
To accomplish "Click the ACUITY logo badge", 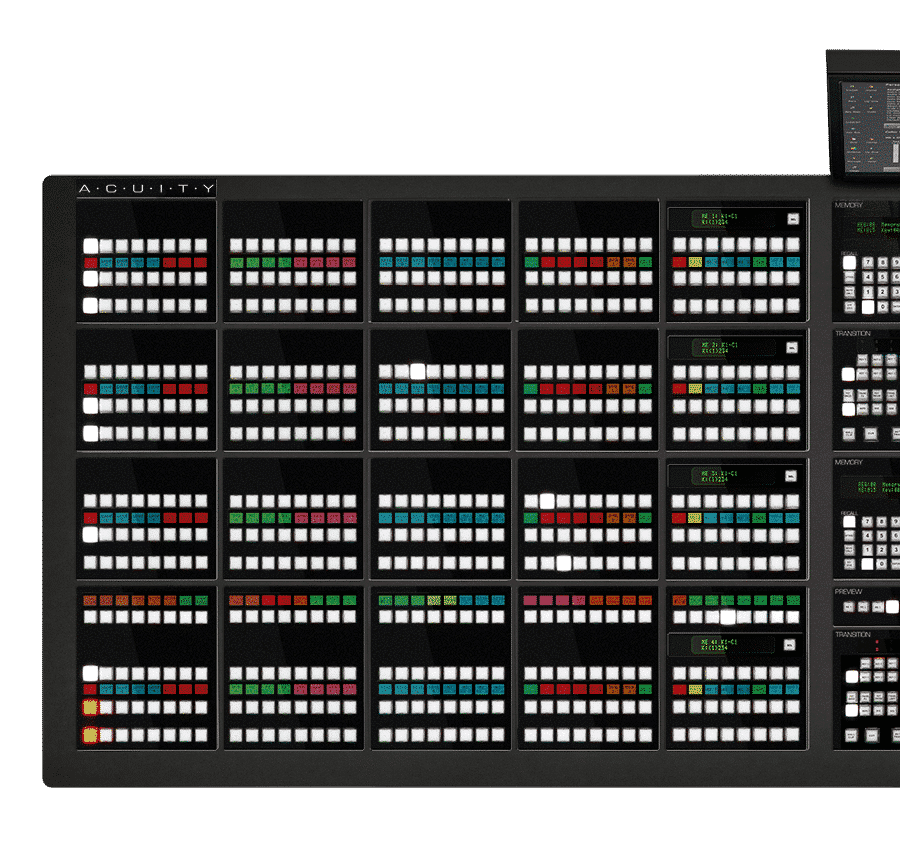I will pyautogui.click(x=146, y=189).
